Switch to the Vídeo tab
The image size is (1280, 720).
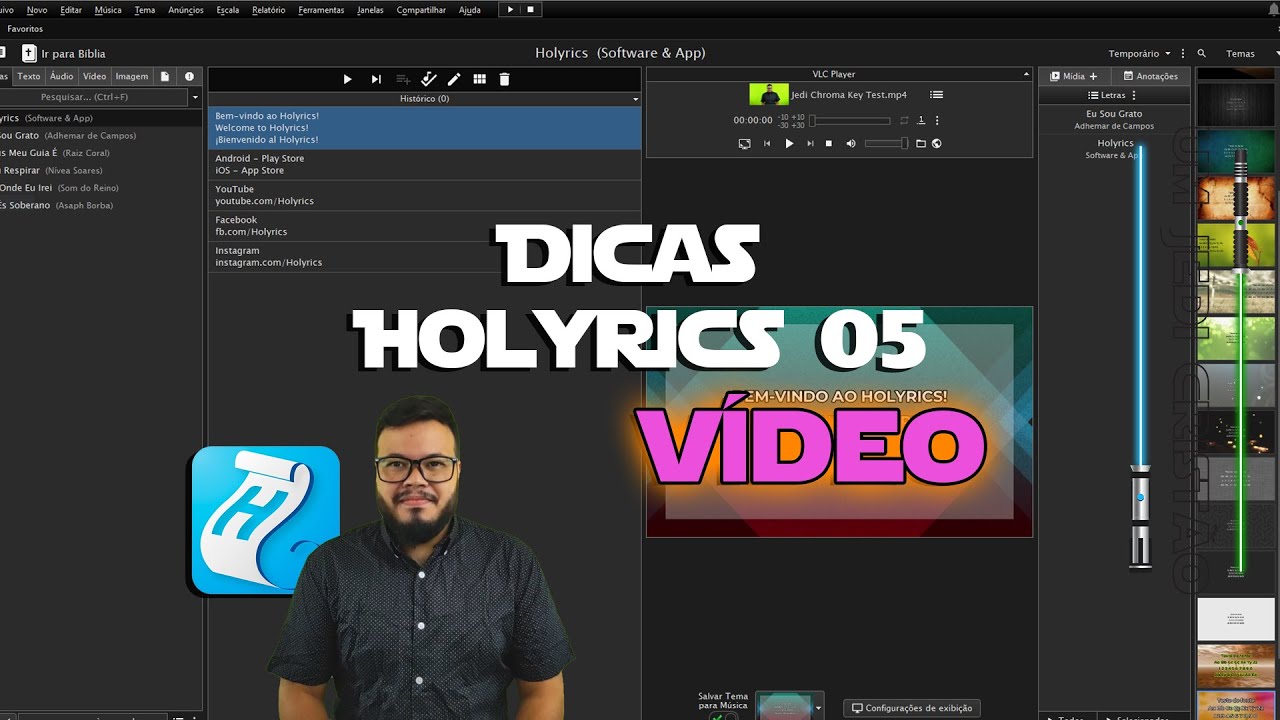click(95, 76)
